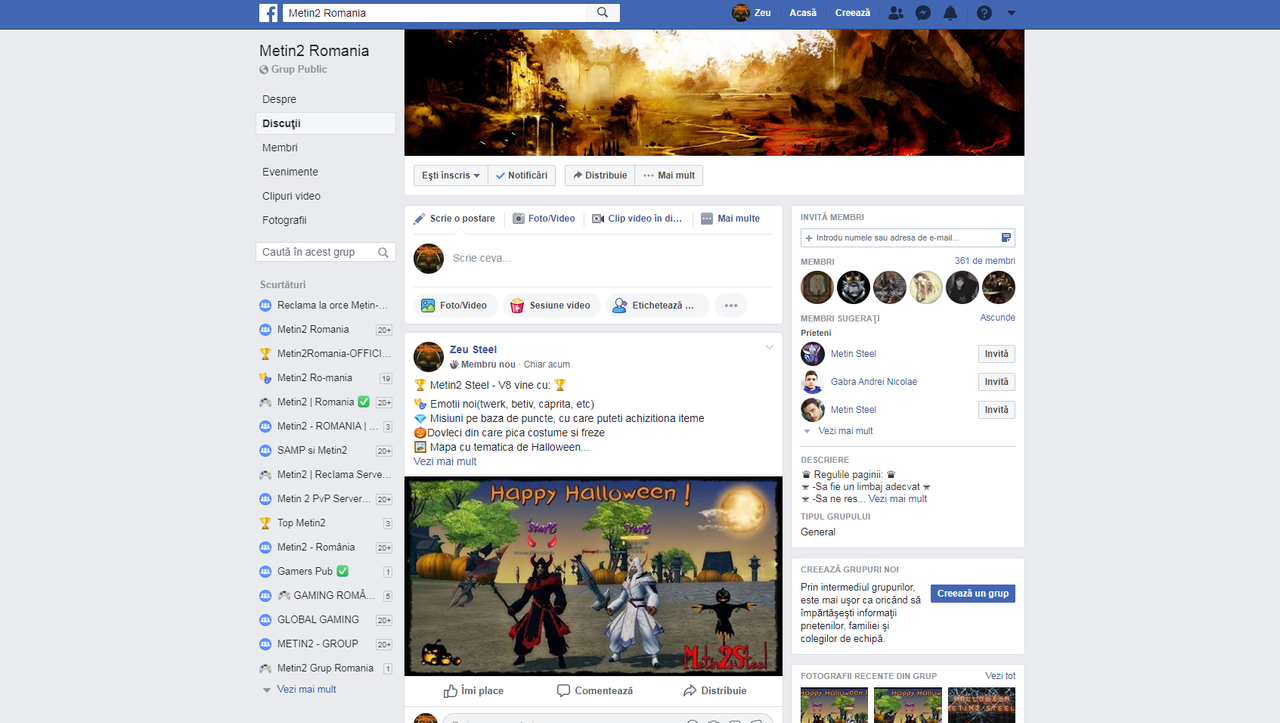Viewport: 1280px width, 723px height.
Task: Open the Ești înscris dropdown
Action: point(450,175)
